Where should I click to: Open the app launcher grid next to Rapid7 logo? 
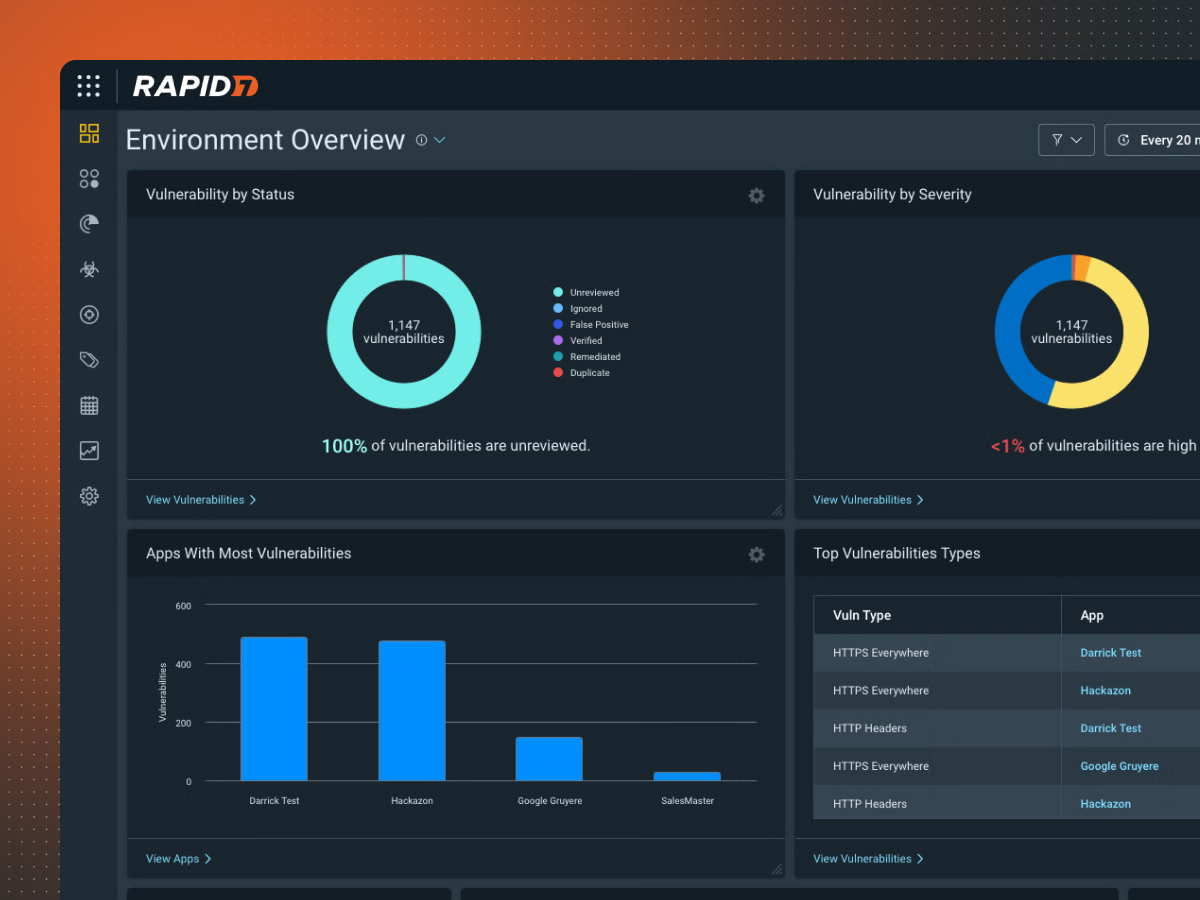[89, 86]
